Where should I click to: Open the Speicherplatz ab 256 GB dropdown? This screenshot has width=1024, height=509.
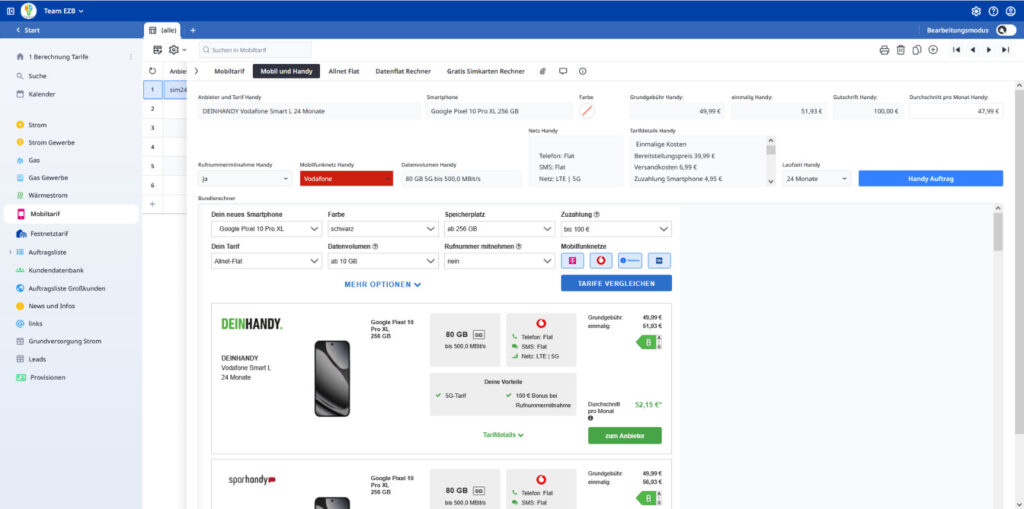tap(500, 229)
